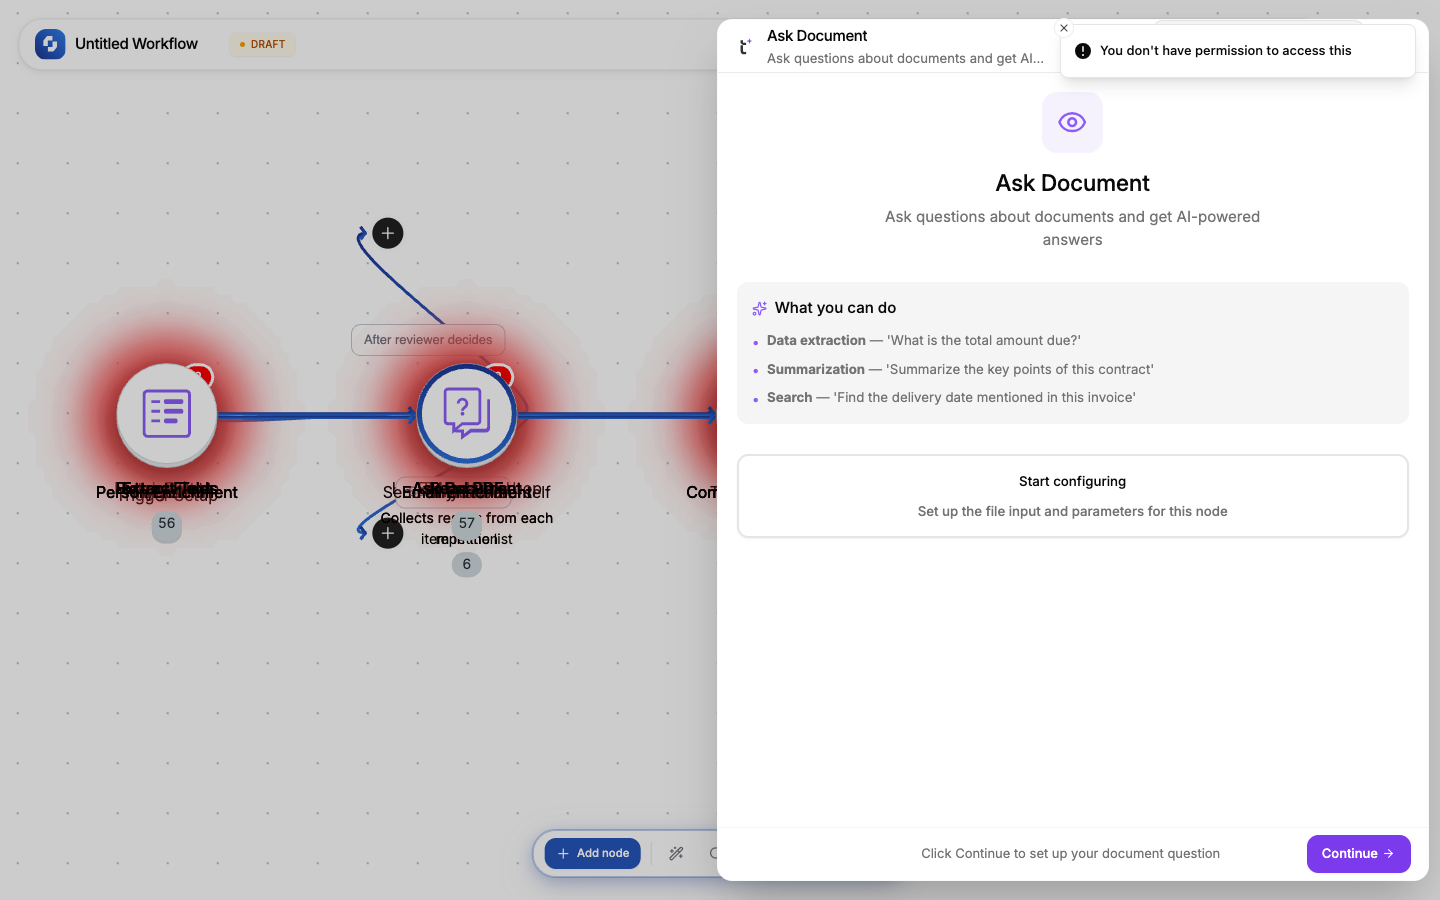Viewport: 1440px width, 900px height.
Task: Click the magic wand icon in bottom toolbar
Action: (x=676, y=853)
